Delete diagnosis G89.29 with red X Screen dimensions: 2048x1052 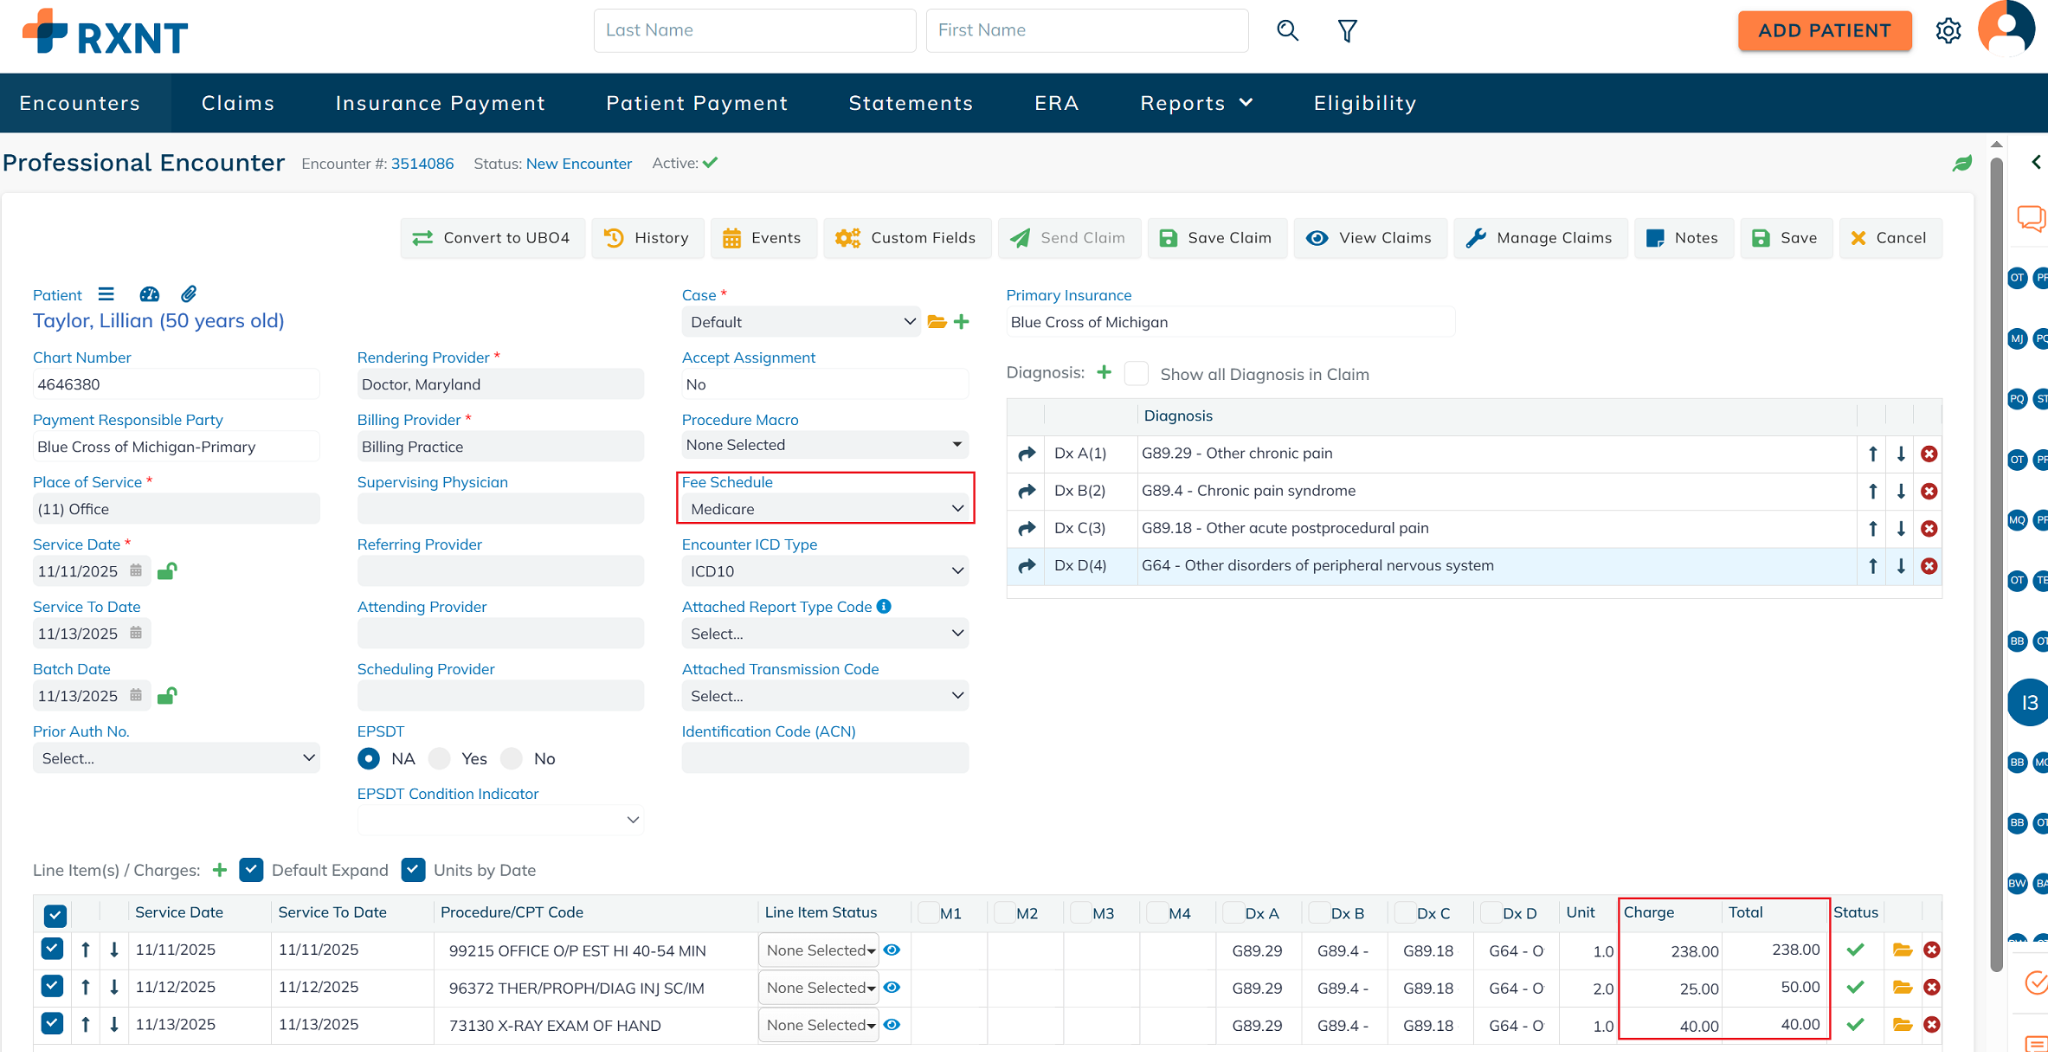point(1929,454)
